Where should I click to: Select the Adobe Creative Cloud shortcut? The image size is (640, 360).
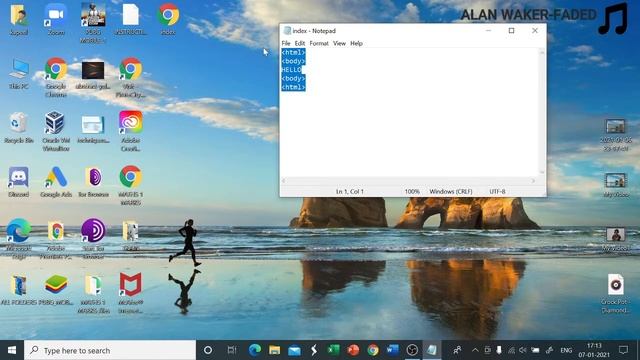[x=131, y=131]
